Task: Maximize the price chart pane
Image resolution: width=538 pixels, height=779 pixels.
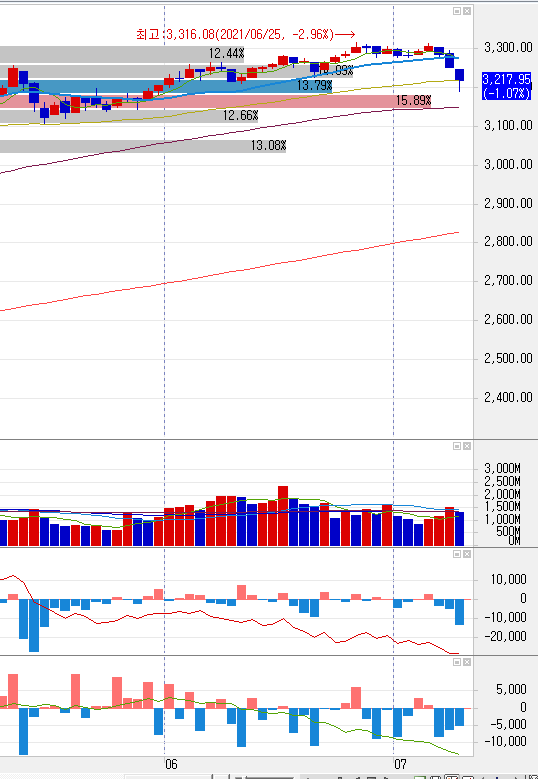Action: (x=458, y=11)
